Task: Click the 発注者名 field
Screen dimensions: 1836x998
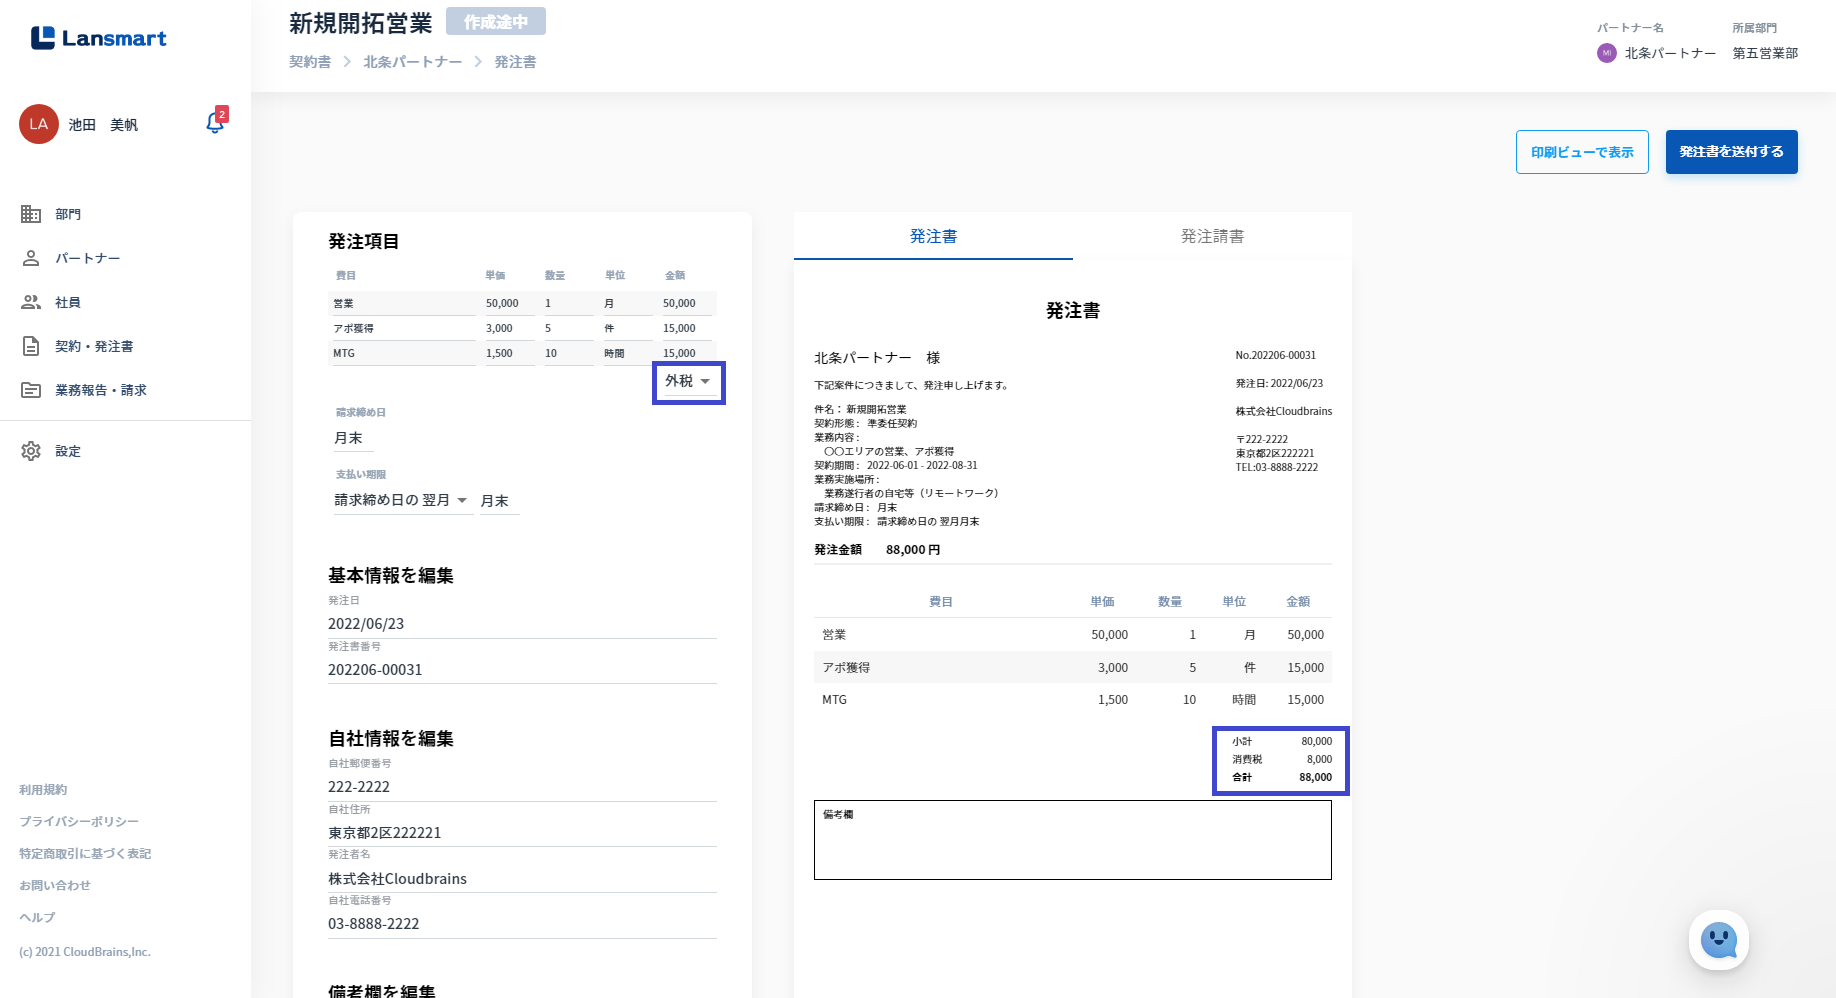Action: pos(522,879)
